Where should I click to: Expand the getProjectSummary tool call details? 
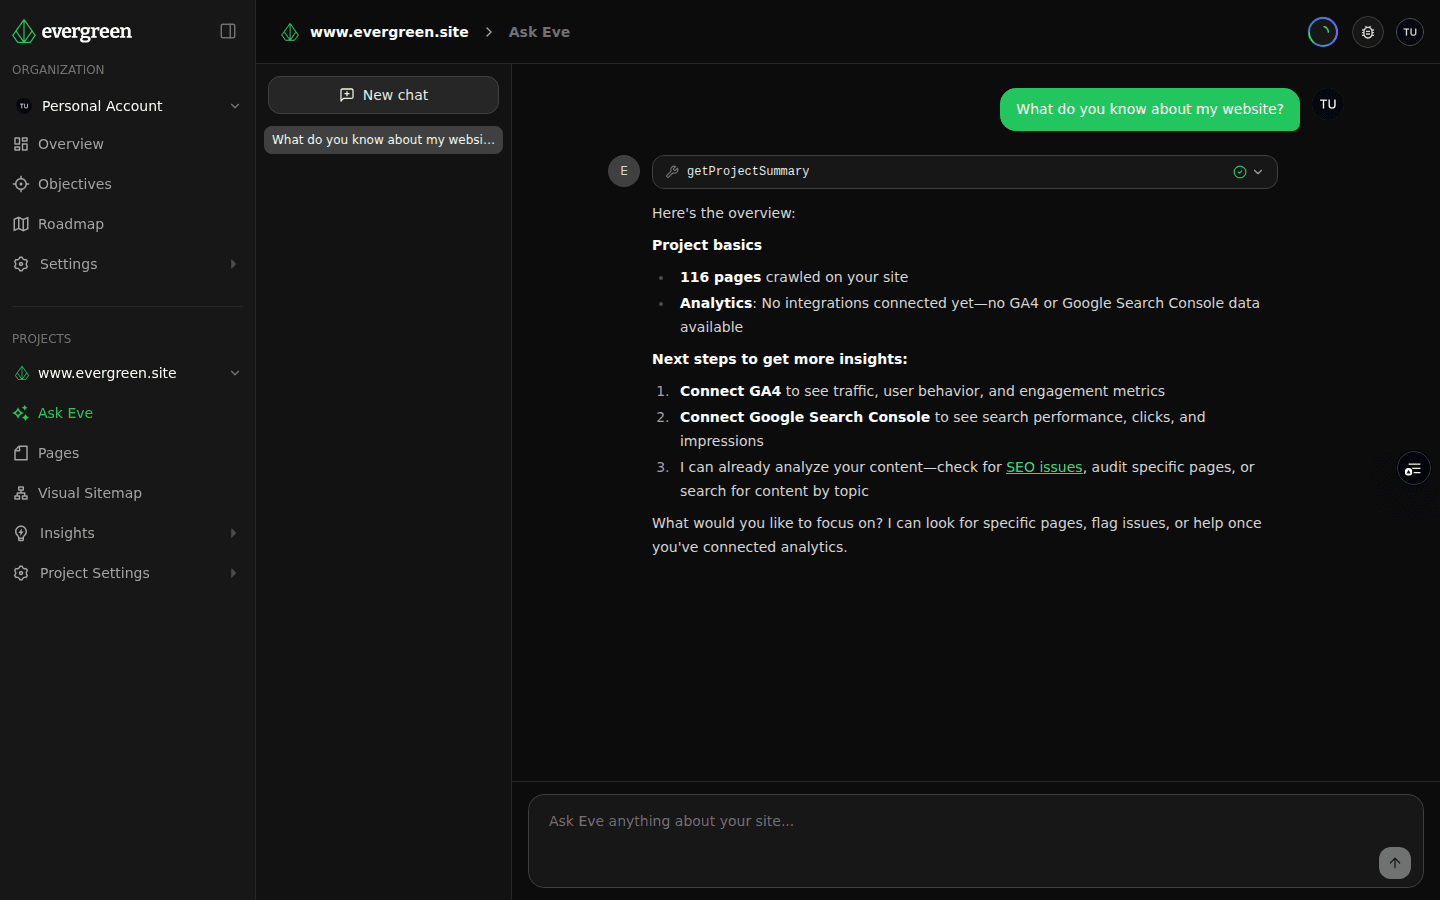(x=1258, y=171)
